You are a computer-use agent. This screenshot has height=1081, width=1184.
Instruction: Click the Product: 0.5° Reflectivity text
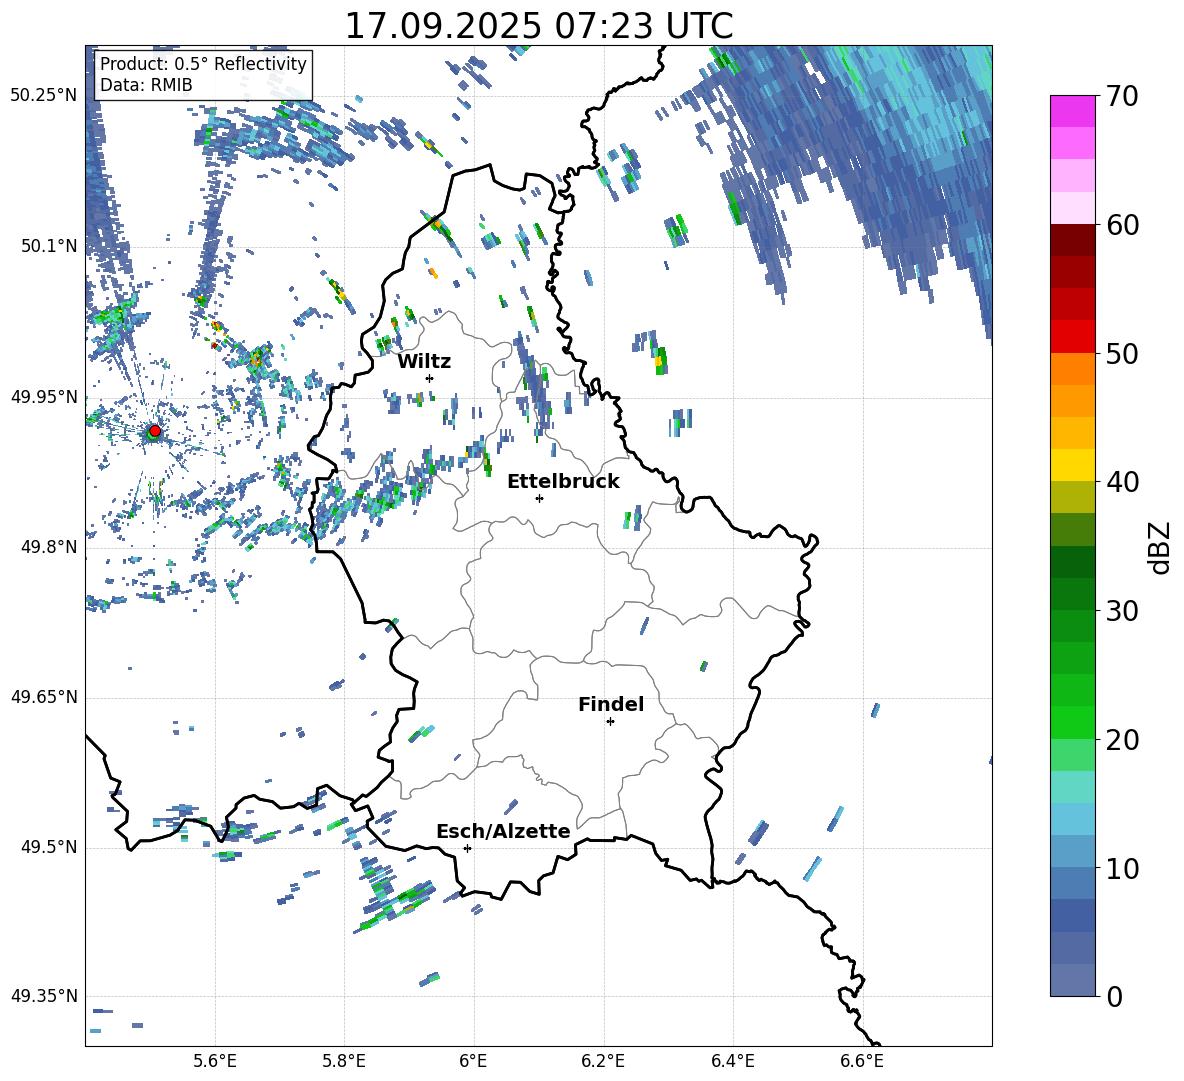[203, 64]
